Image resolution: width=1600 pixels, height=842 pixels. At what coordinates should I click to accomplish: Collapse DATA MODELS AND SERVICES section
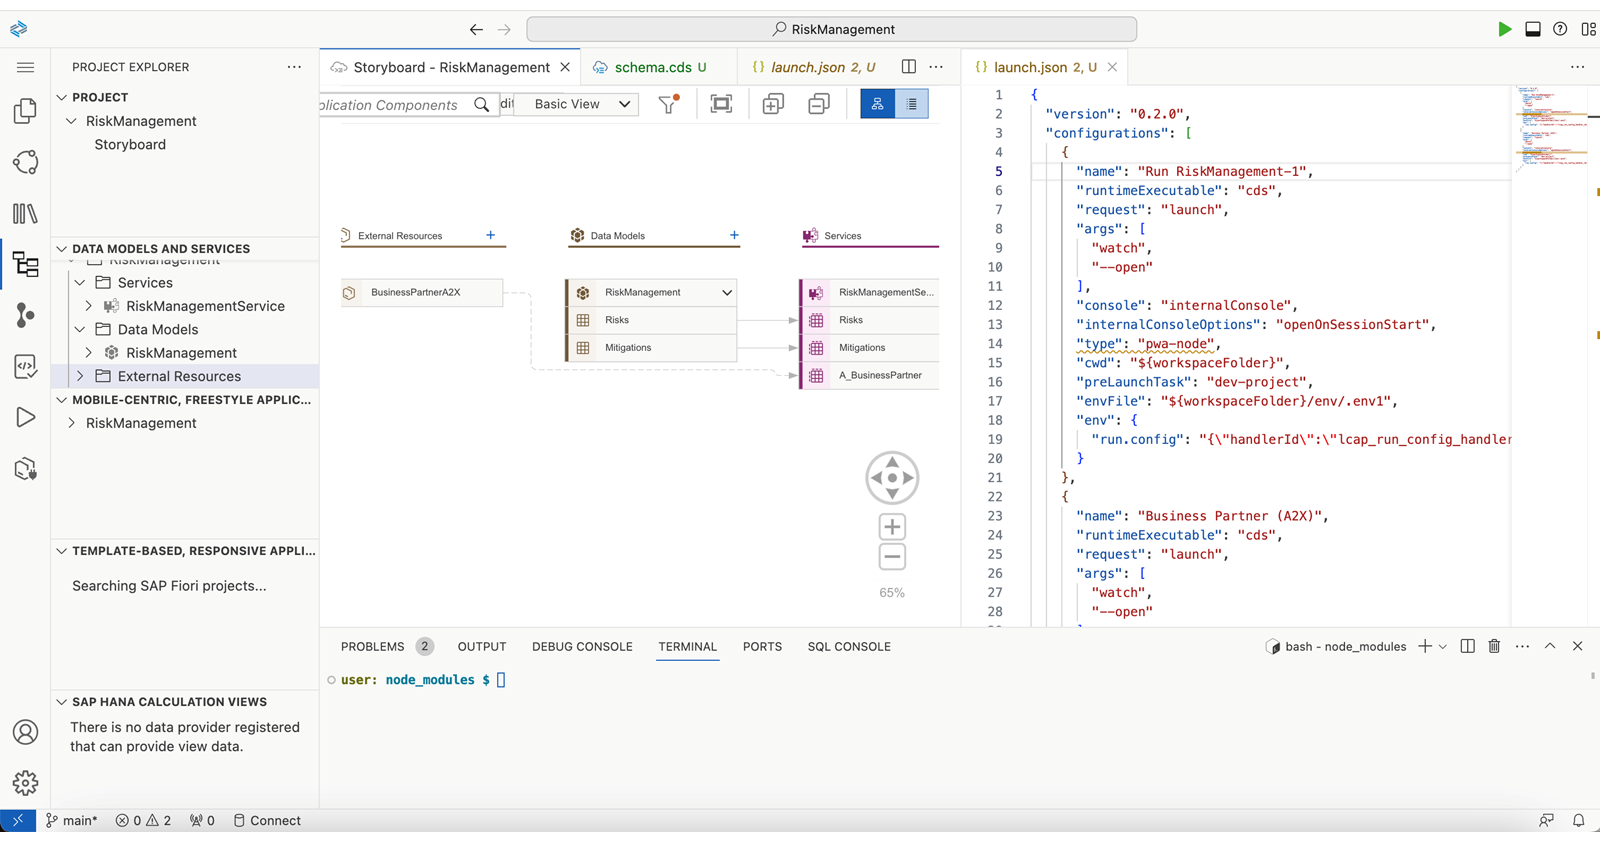pyautogui.click(x=62, y=249)
